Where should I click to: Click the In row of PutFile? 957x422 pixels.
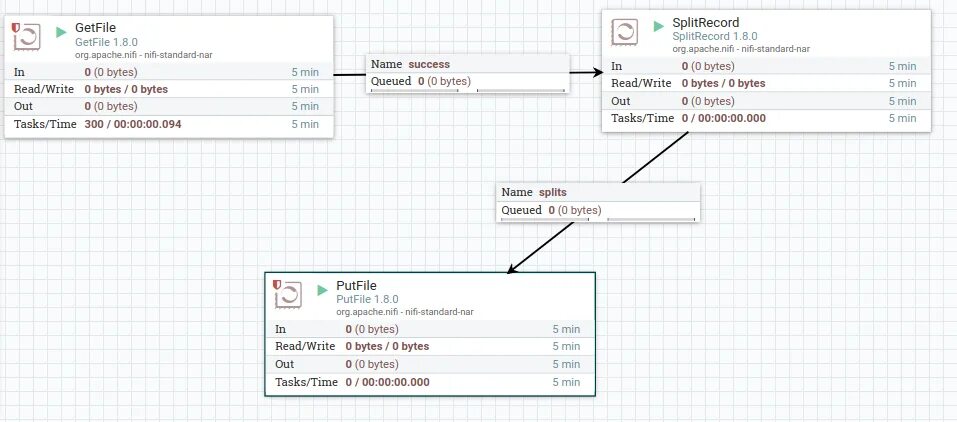430,329
